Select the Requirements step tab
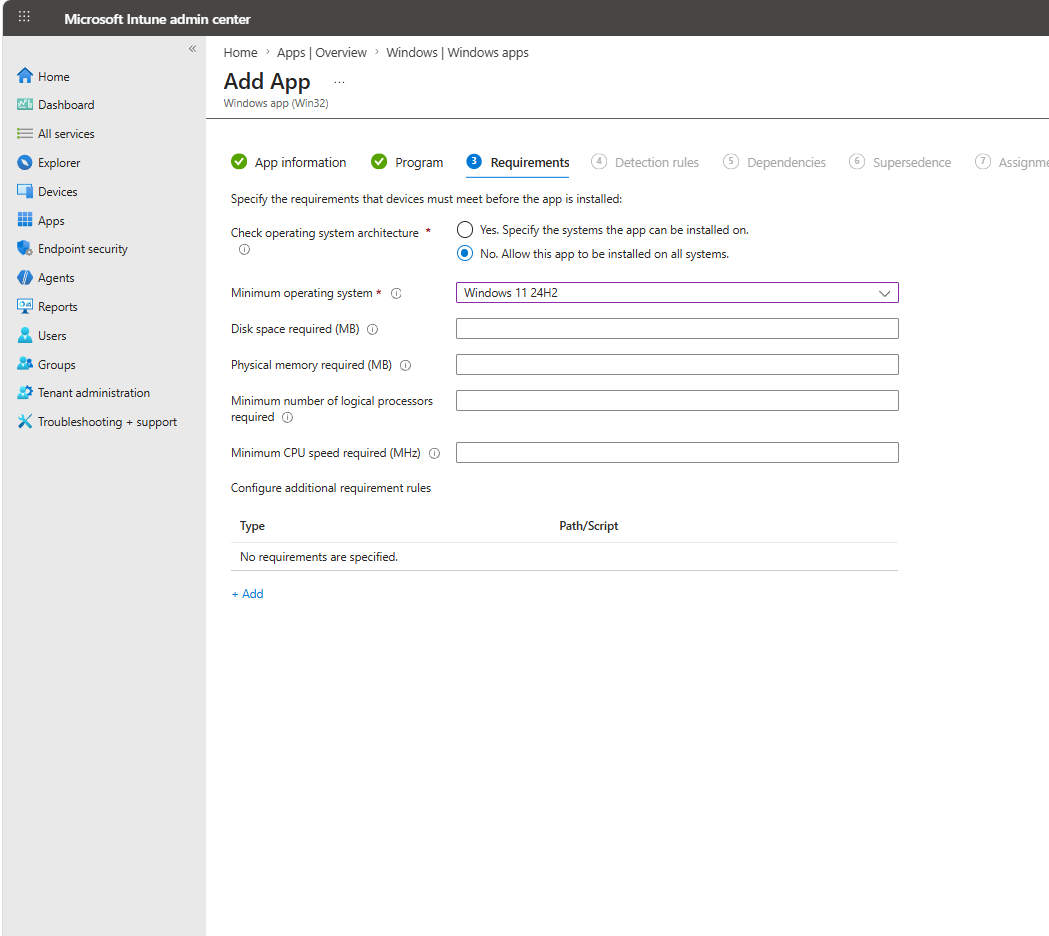The width and height of the screenshot is (1049, 936). (518, 163)
